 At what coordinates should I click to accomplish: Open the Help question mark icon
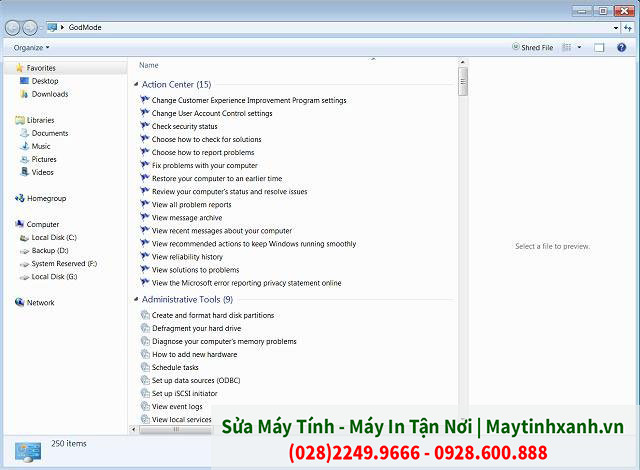tap(621, 47)
